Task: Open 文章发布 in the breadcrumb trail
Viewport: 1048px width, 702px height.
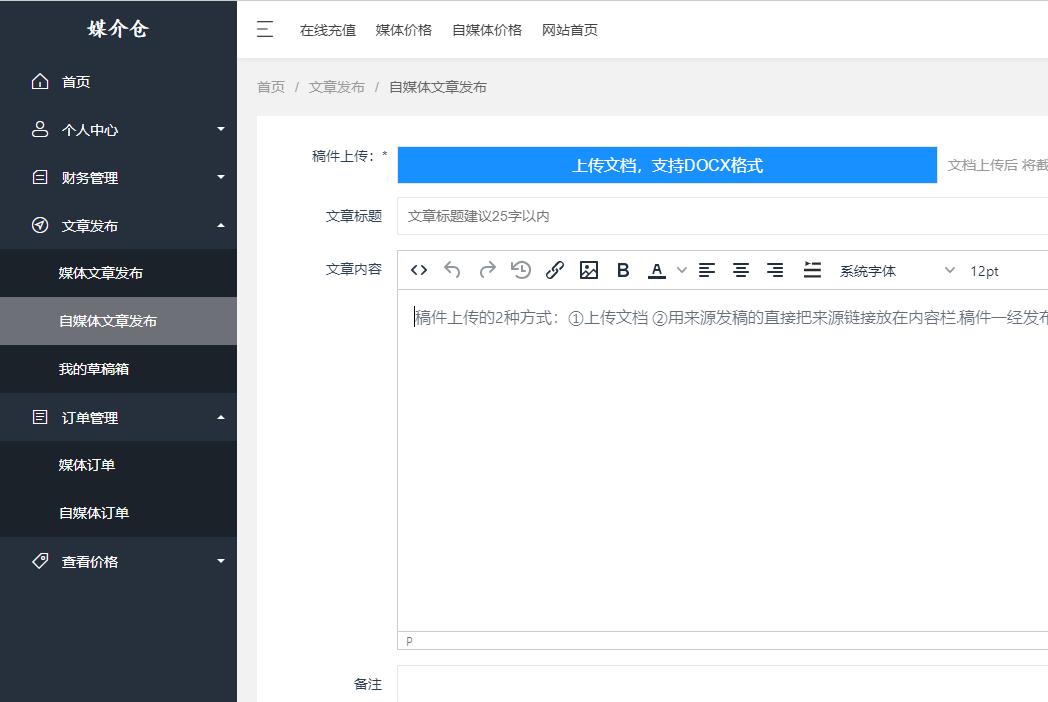Action: click(x=337, y=87)
